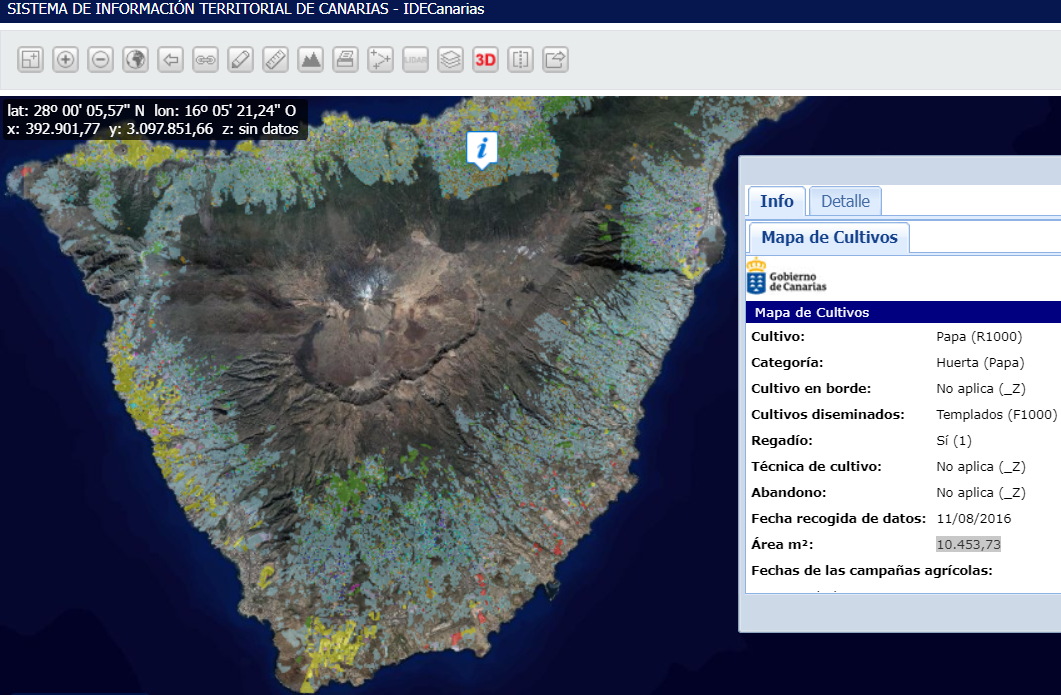Screen dimensions: 1061x695
Task: Click the info marker on the map
Action: (482, 149)
